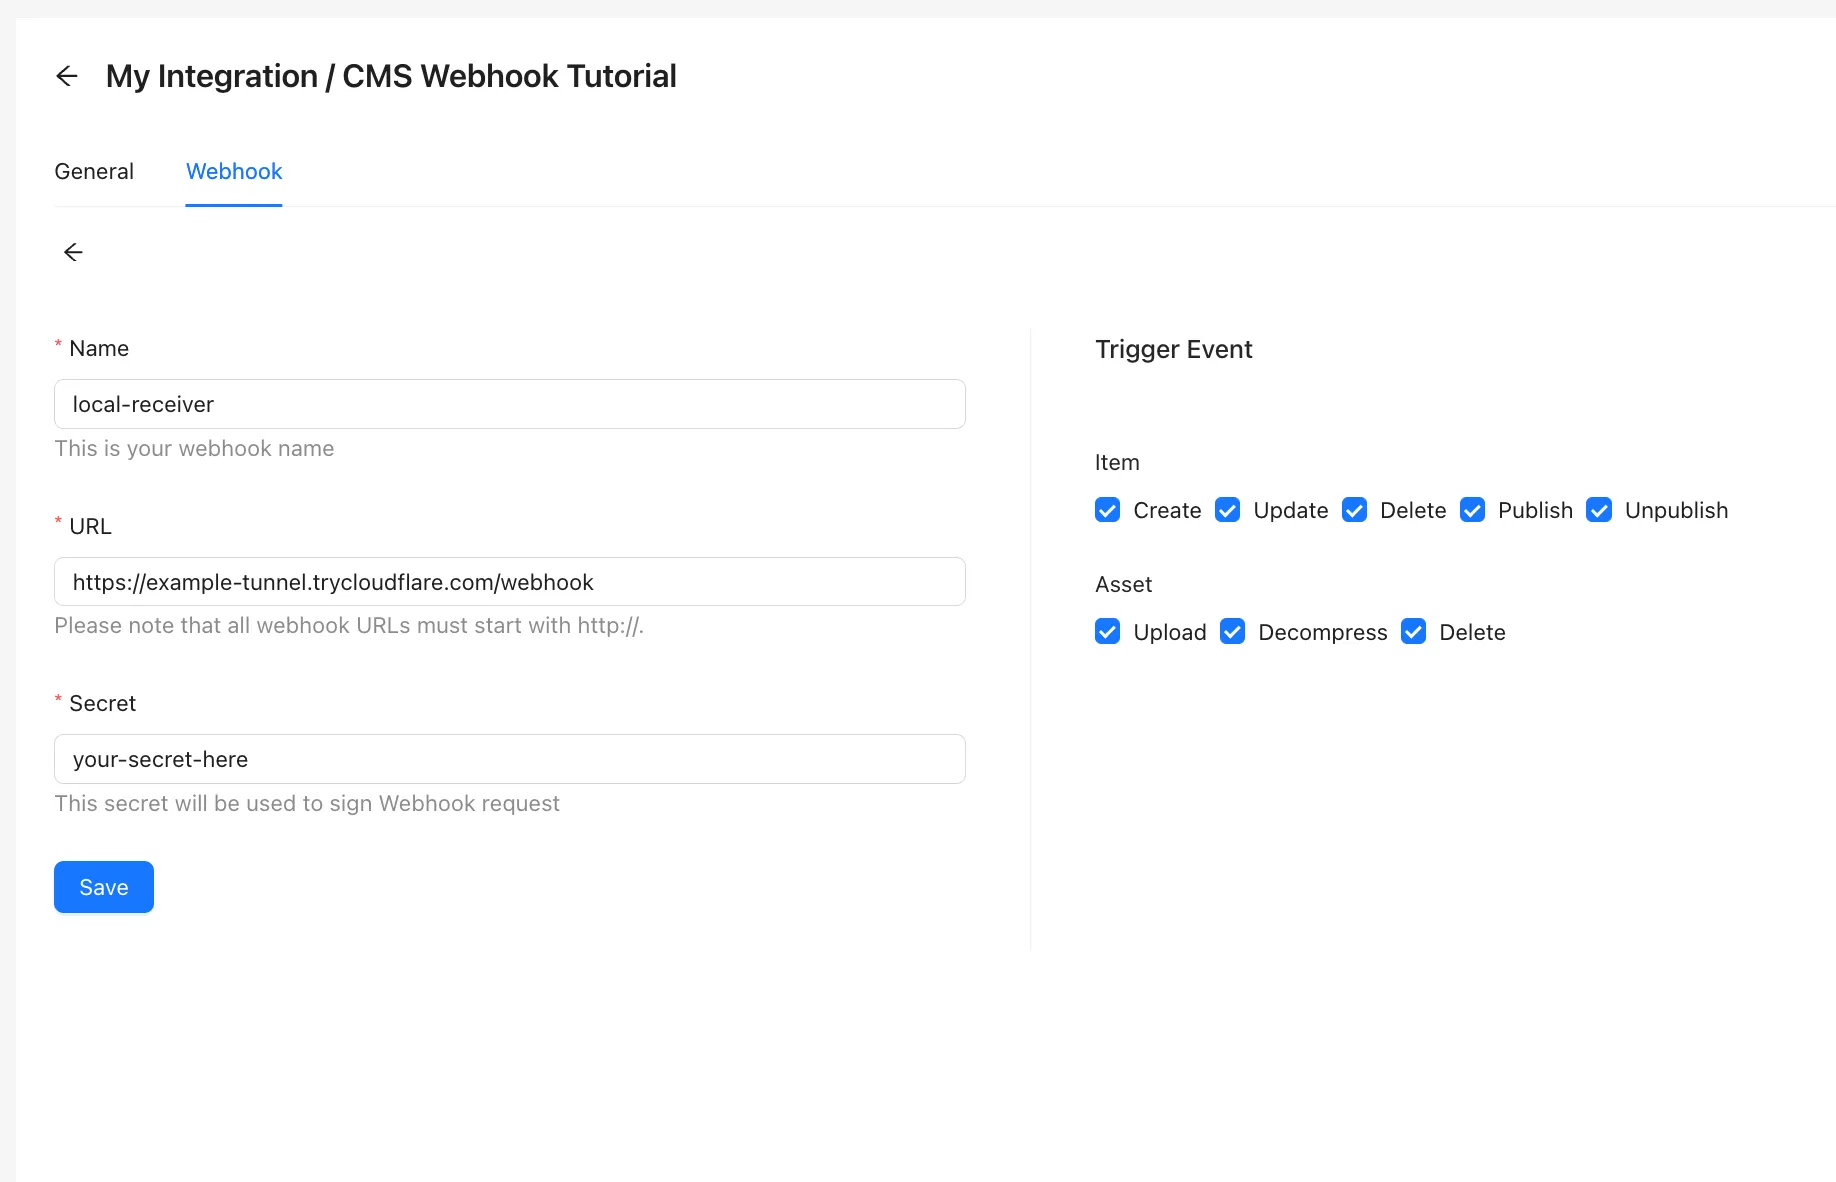Click the 'Asset' section label

coord(1124,584)
